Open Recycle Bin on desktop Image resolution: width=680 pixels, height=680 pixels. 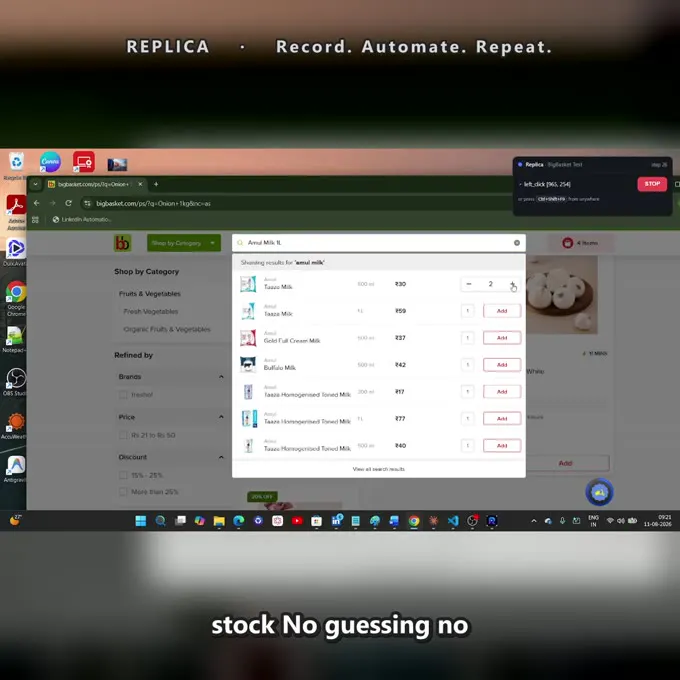pyautogui.click(x=16, y=165)
